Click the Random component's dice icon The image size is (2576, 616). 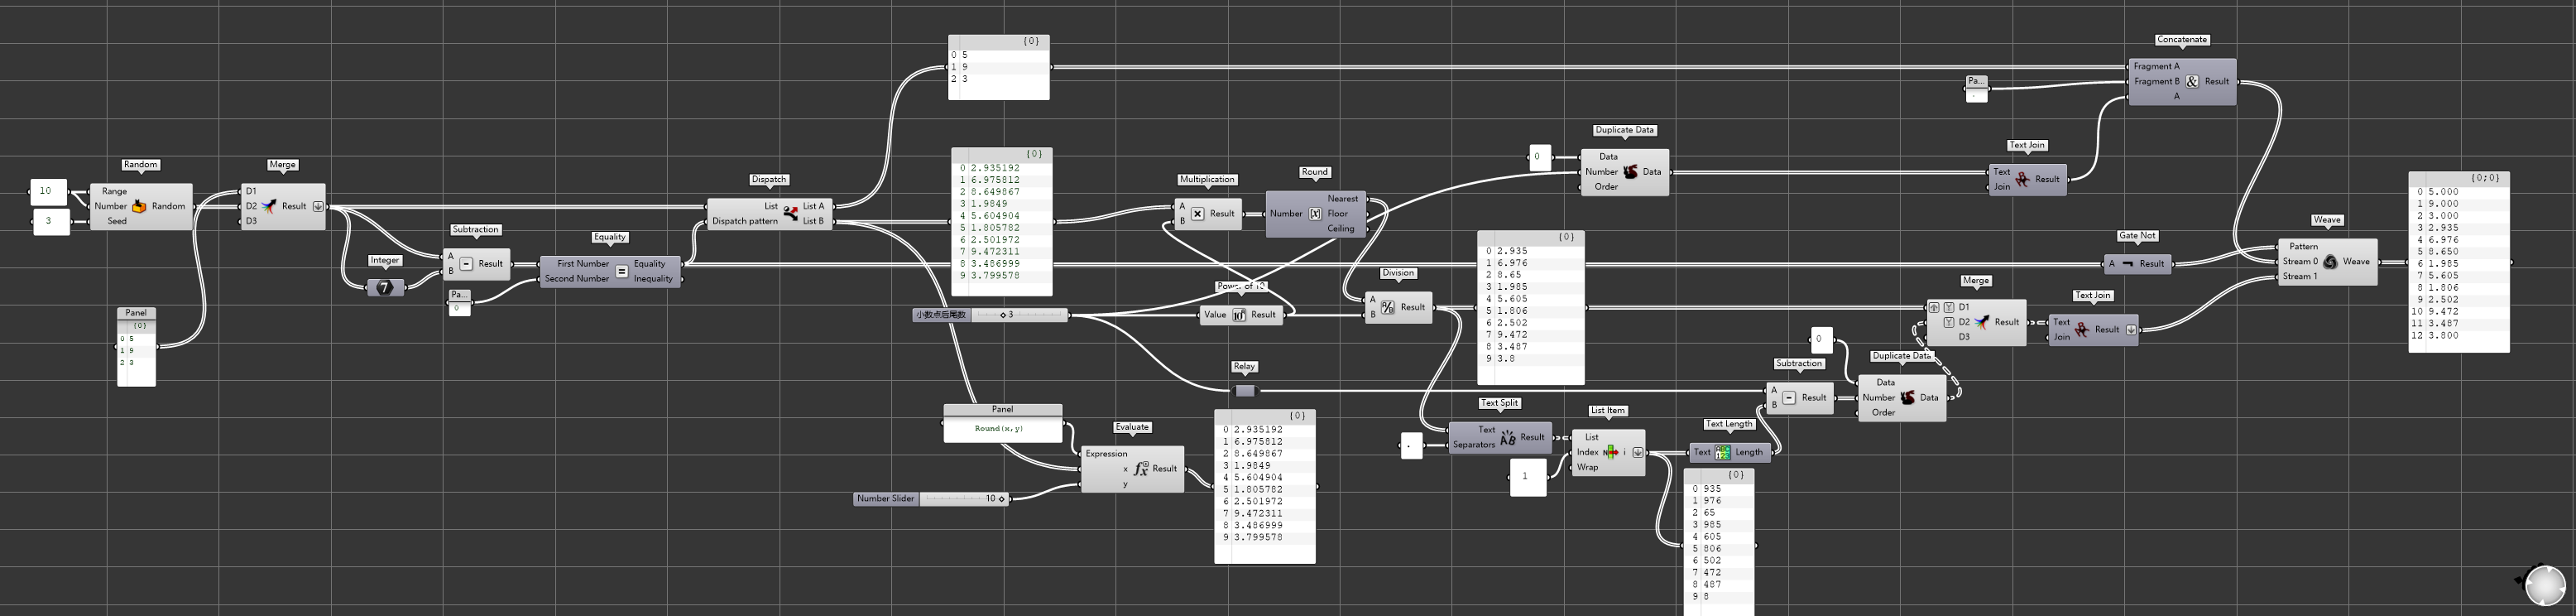coord(140,206)
